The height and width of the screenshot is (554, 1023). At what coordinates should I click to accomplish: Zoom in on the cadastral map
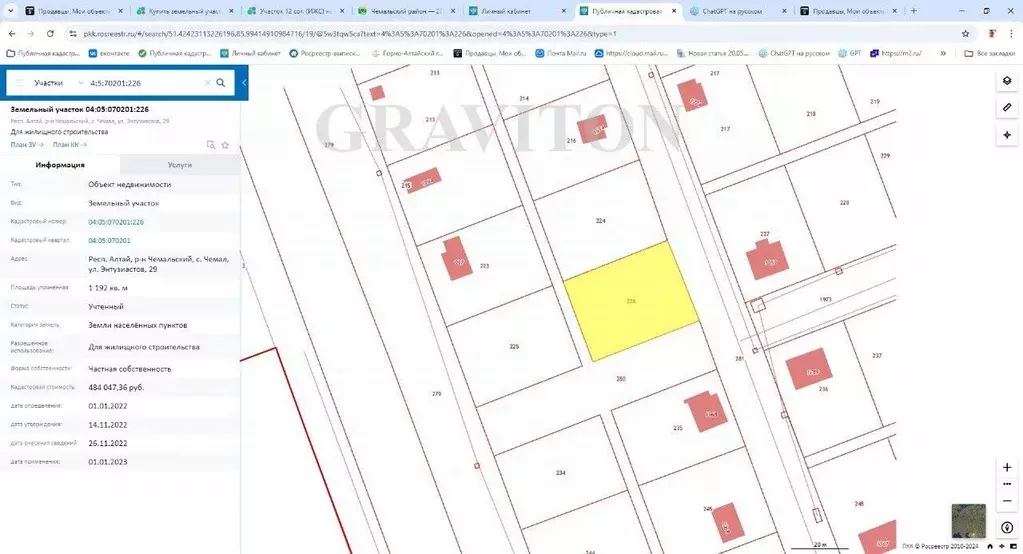pos(1007,467)
